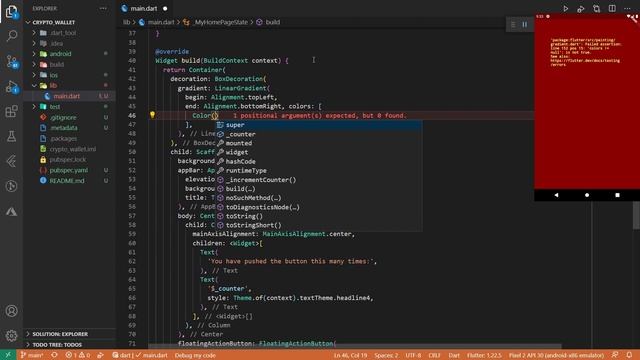The image size is (640, 360).
Task: Open pubspec.yaml in explorer
Action: (69, 170)
